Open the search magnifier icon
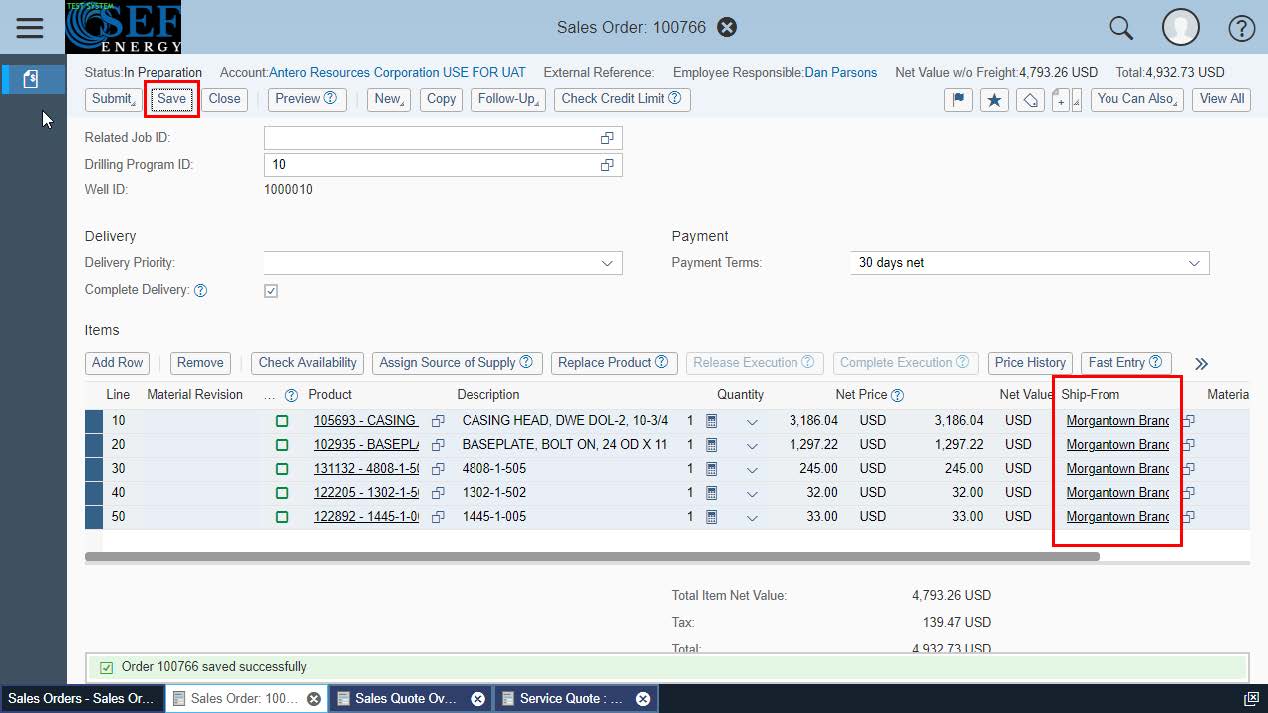The image size is (1268, 713). click(x=1121, y=28)
